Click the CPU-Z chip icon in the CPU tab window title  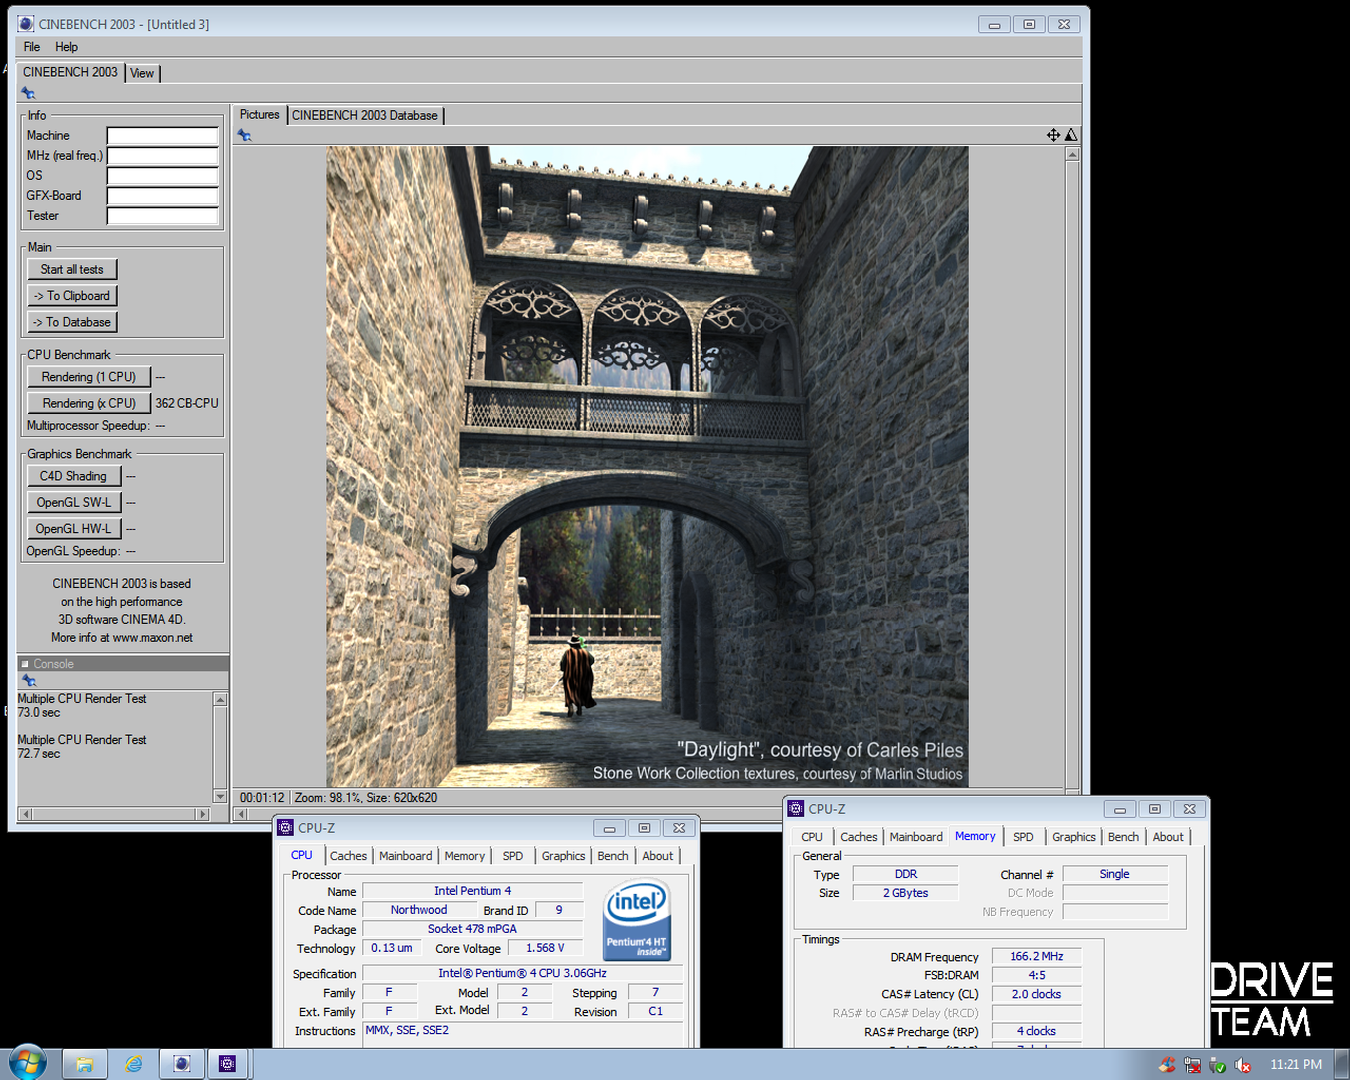click(286, 828)
